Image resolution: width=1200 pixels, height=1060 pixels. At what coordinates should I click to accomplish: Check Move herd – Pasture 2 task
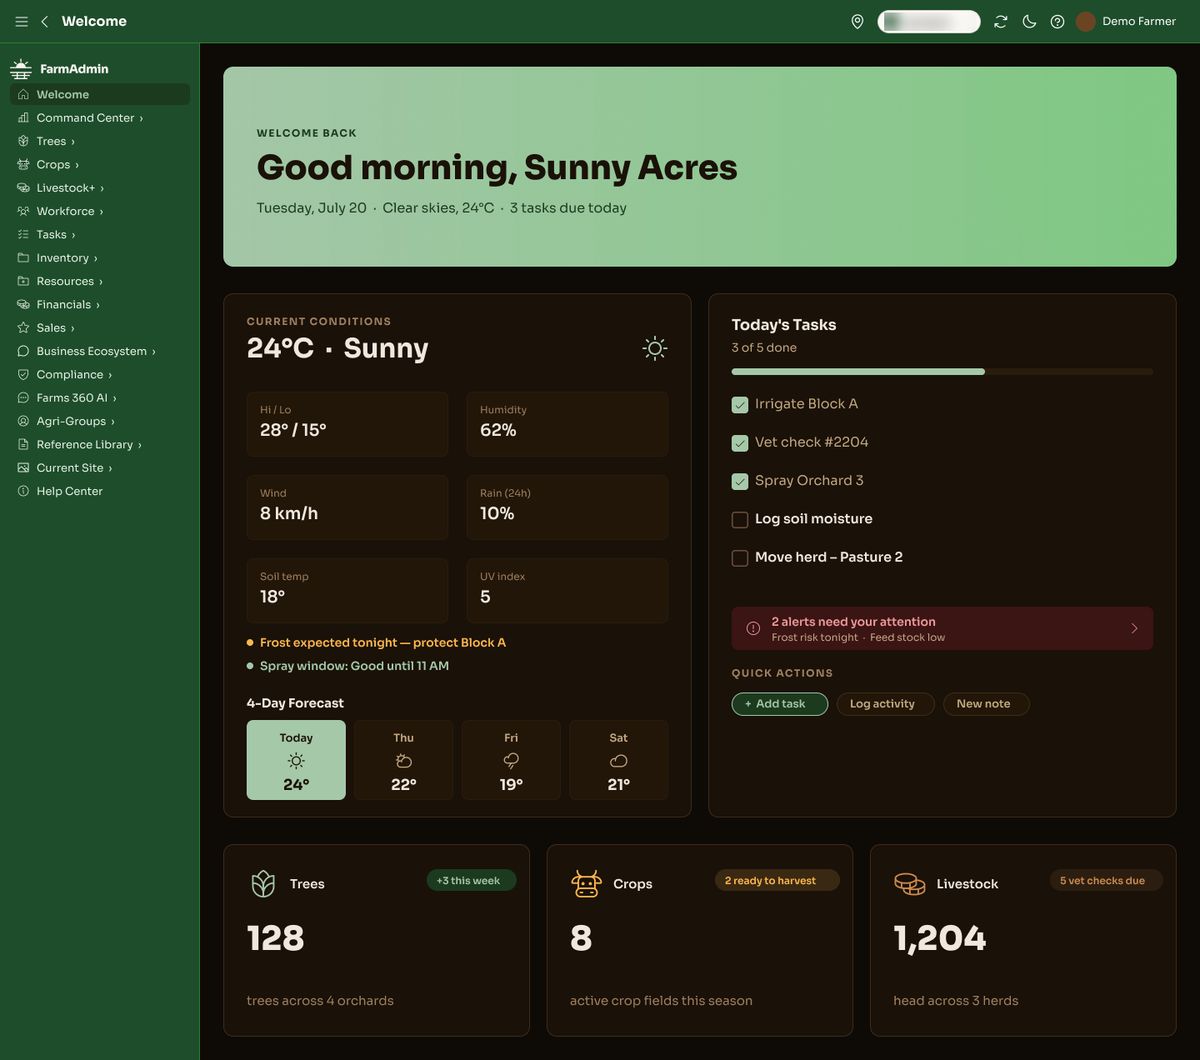(x=740, y=558)
